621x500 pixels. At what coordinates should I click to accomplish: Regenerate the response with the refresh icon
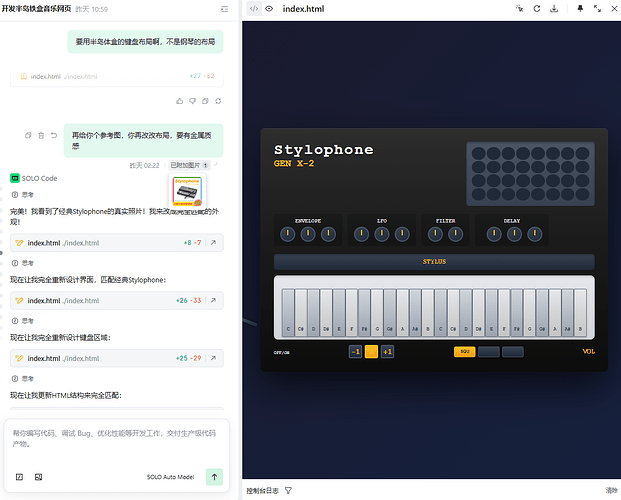(x=218, y=101)
